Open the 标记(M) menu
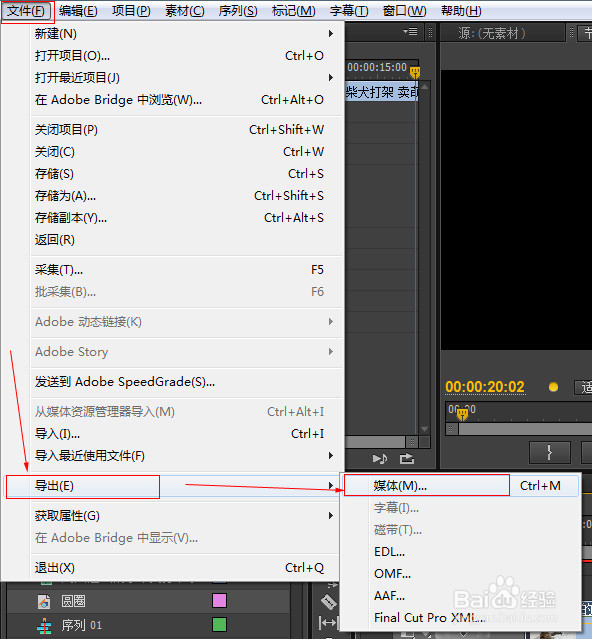The image size is (592, 639). (293, 11)
